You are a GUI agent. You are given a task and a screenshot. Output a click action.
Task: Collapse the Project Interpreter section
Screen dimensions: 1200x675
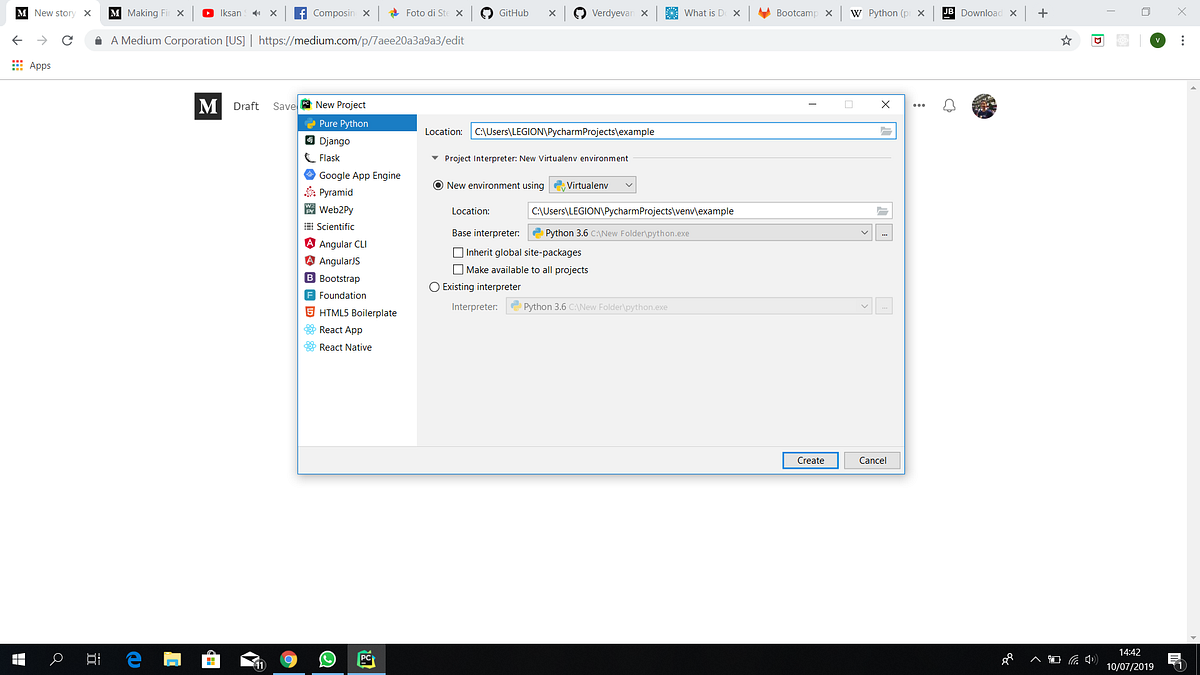pyautogui.click(x=434, y=157)
